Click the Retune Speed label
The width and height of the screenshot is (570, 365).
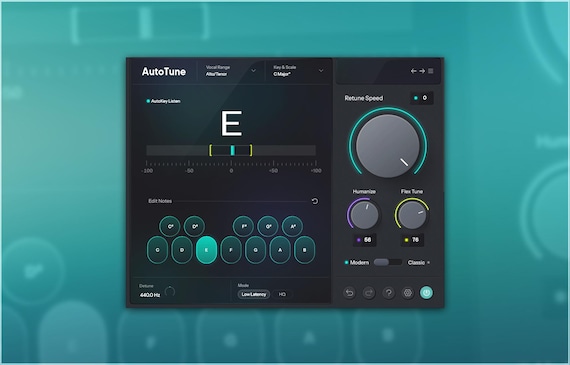click(364, 98)
